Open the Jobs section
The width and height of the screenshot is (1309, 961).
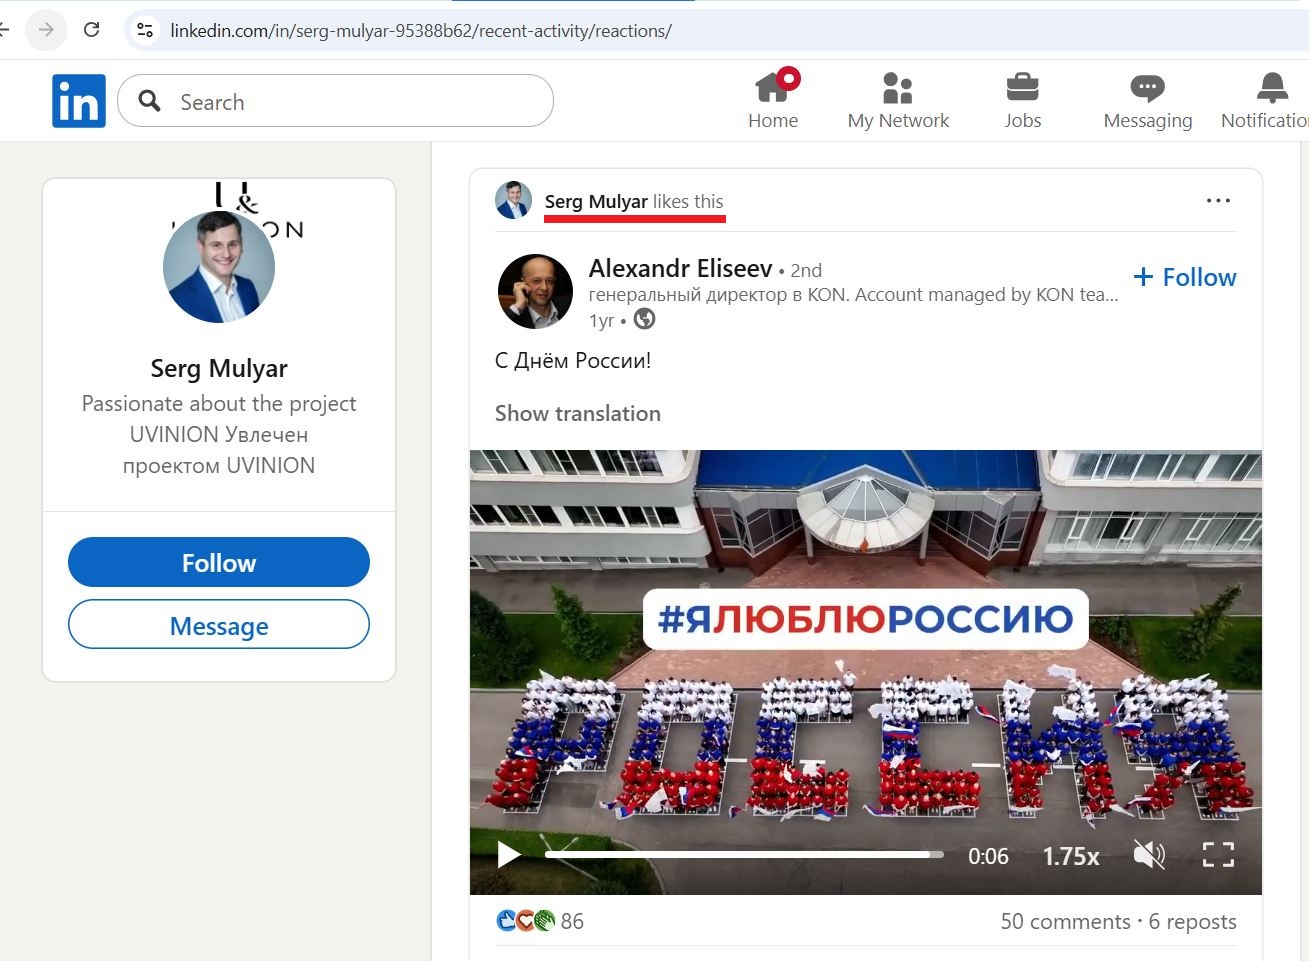[1022, 99]
